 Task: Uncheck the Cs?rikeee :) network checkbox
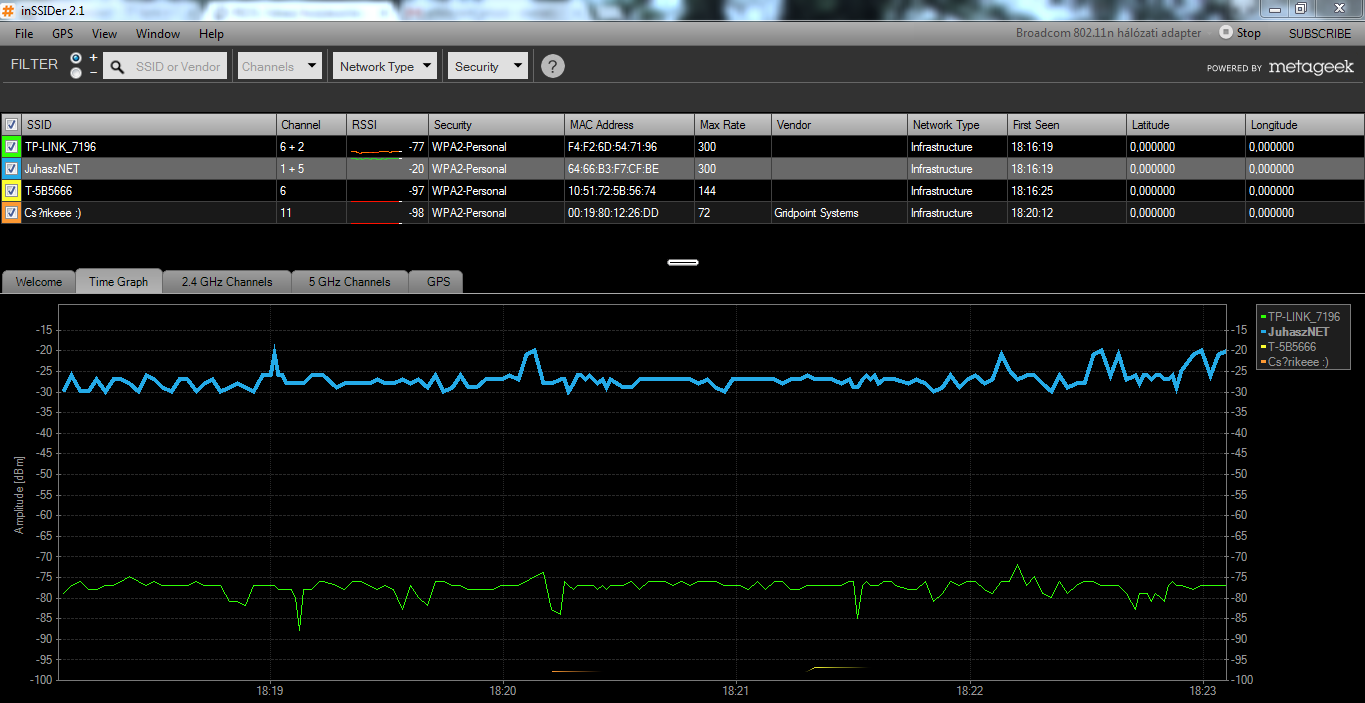tap(11, 213)
